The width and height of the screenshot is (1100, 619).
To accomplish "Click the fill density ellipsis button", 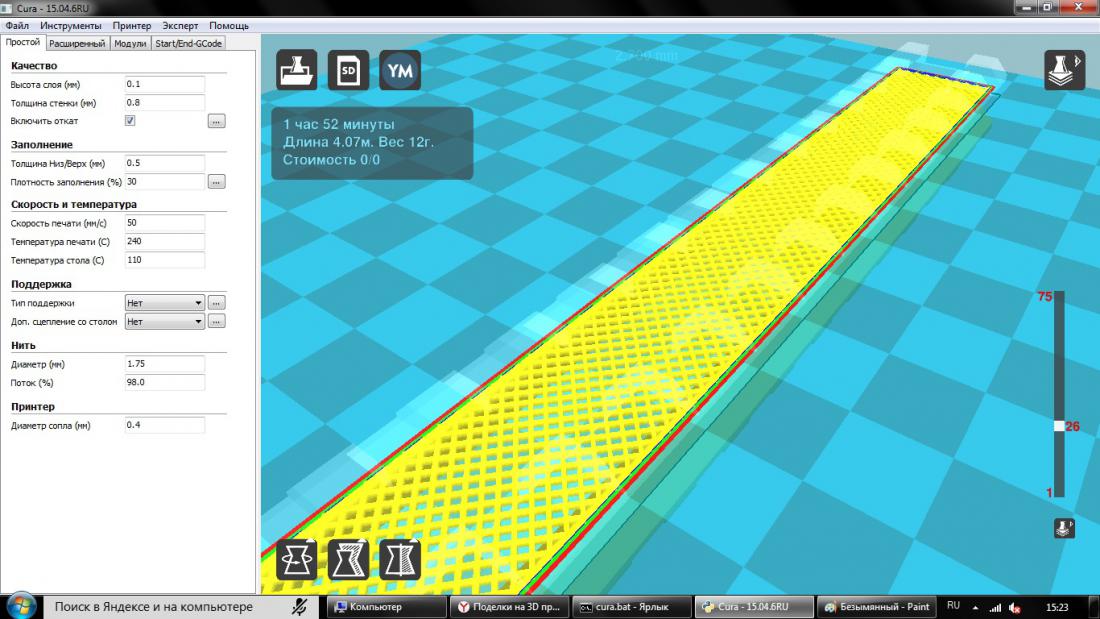I will [216, 182].
